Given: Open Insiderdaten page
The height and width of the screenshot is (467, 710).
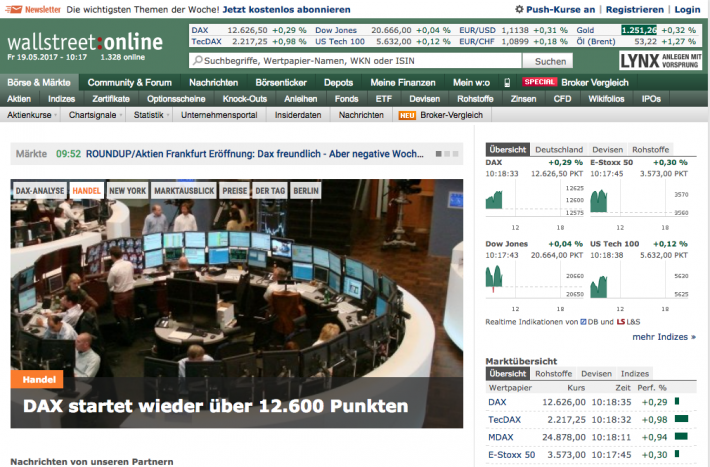Looking at the screenshot, I should [x=298, y=115].
